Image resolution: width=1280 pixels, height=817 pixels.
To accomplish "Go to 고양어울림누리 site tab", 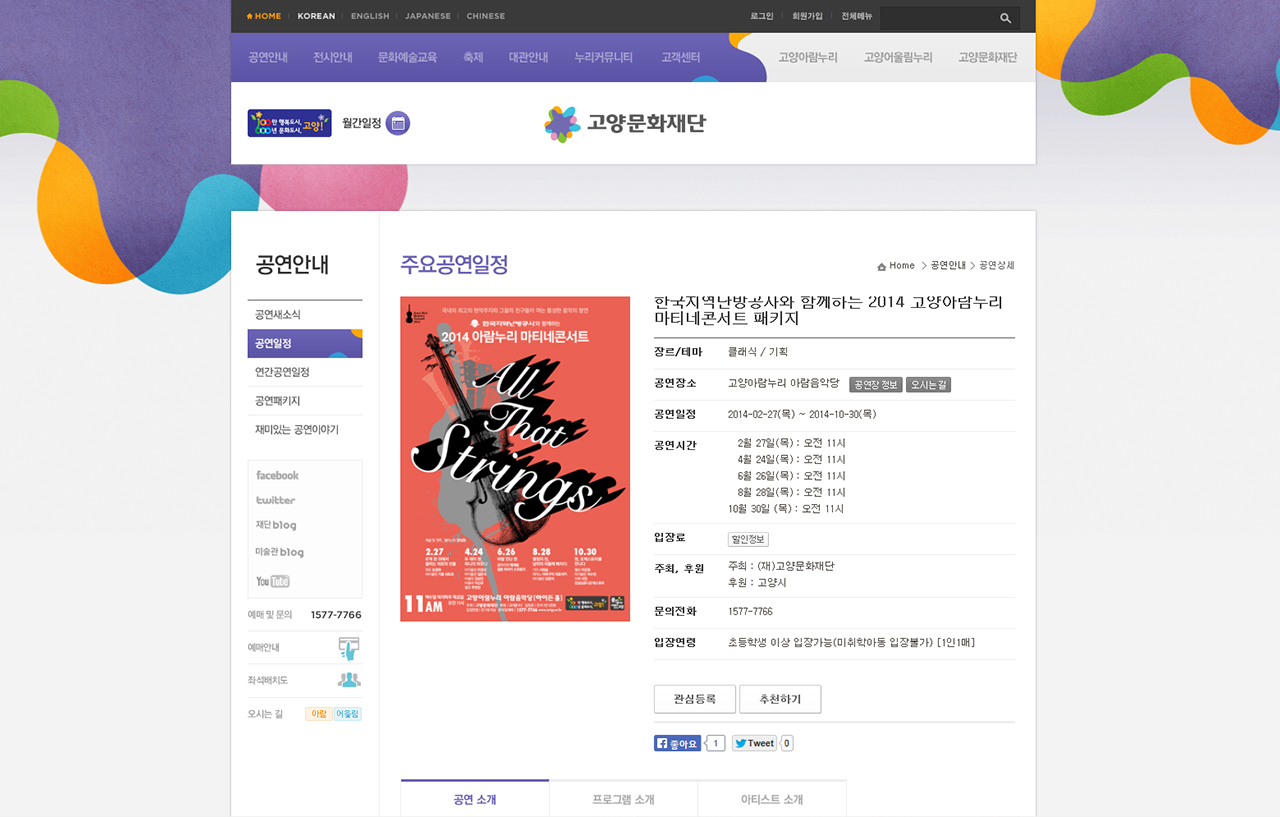I will [x=898, y=57].
